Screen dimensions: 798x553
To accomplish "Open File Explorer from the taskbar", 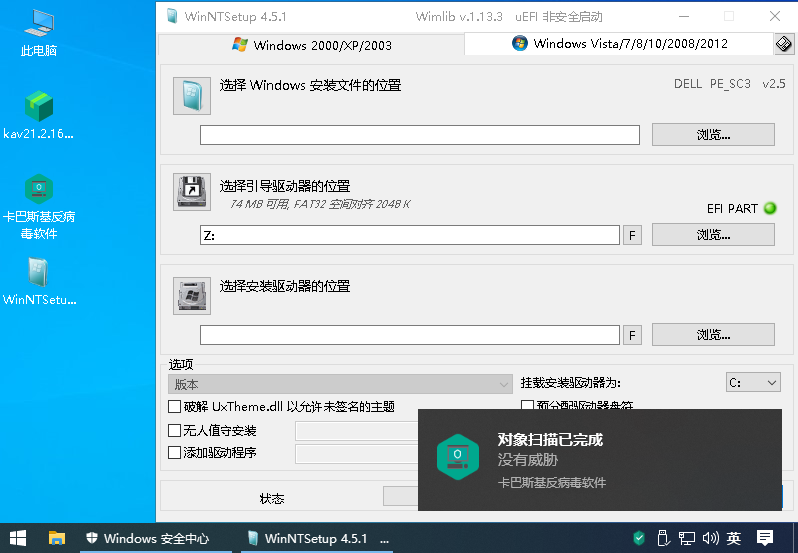I will (x=56, y=538).
